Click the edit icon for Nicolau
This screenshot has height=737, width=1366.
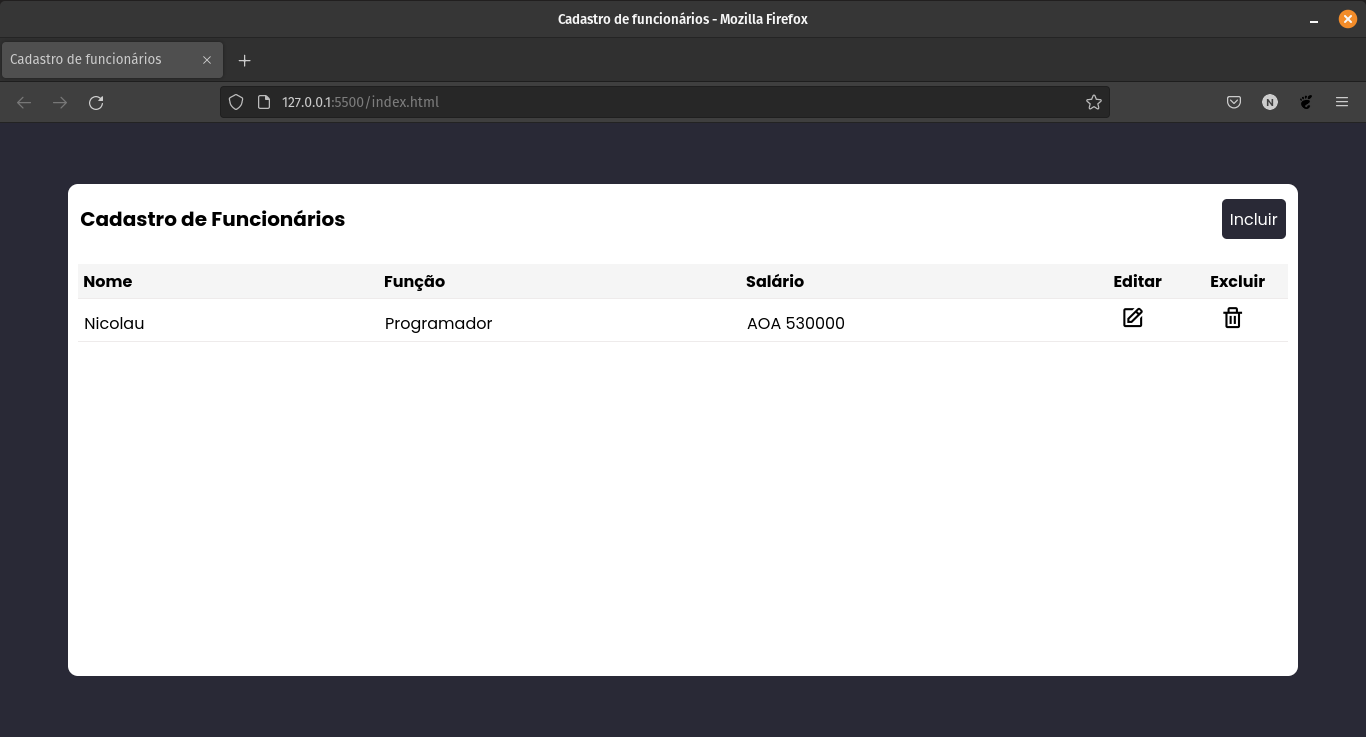pos(1132,318)
